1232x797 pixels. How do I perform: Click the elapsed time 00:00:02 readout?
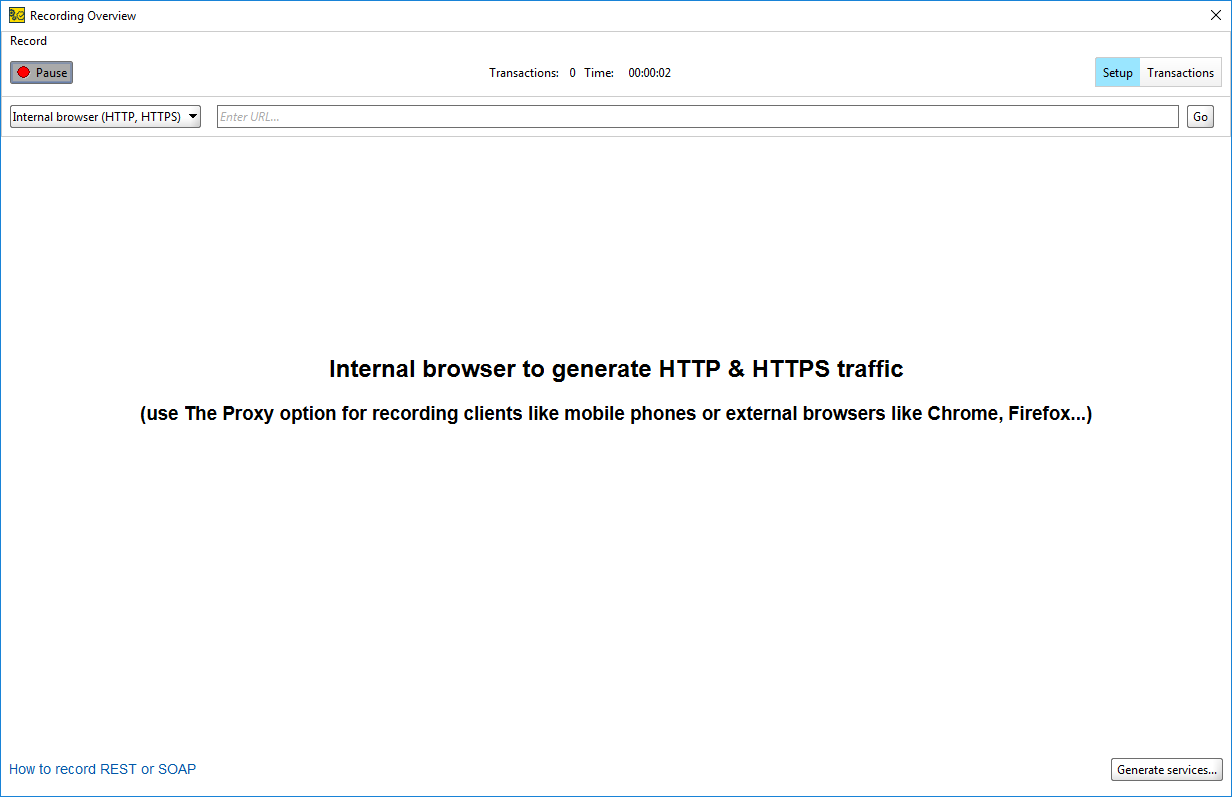click(649, 73)
